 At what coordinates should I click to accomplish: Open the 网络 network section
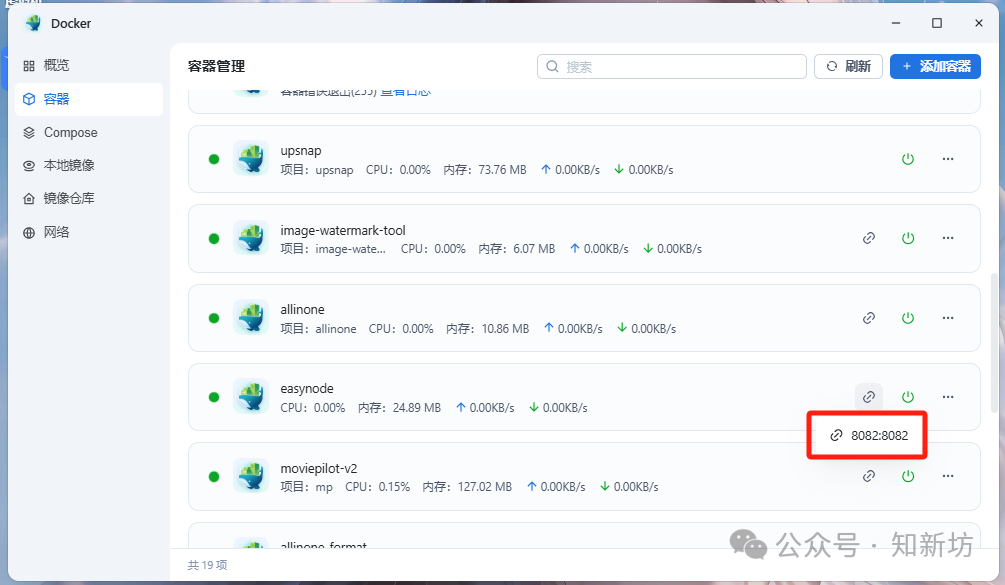[88, 233]
